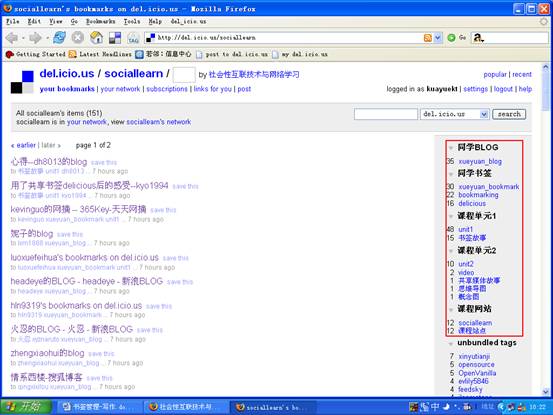Click the post link in the page header
Image resolution: width=553 pixels, height=415 pixels.
click(x=244, y=89)
